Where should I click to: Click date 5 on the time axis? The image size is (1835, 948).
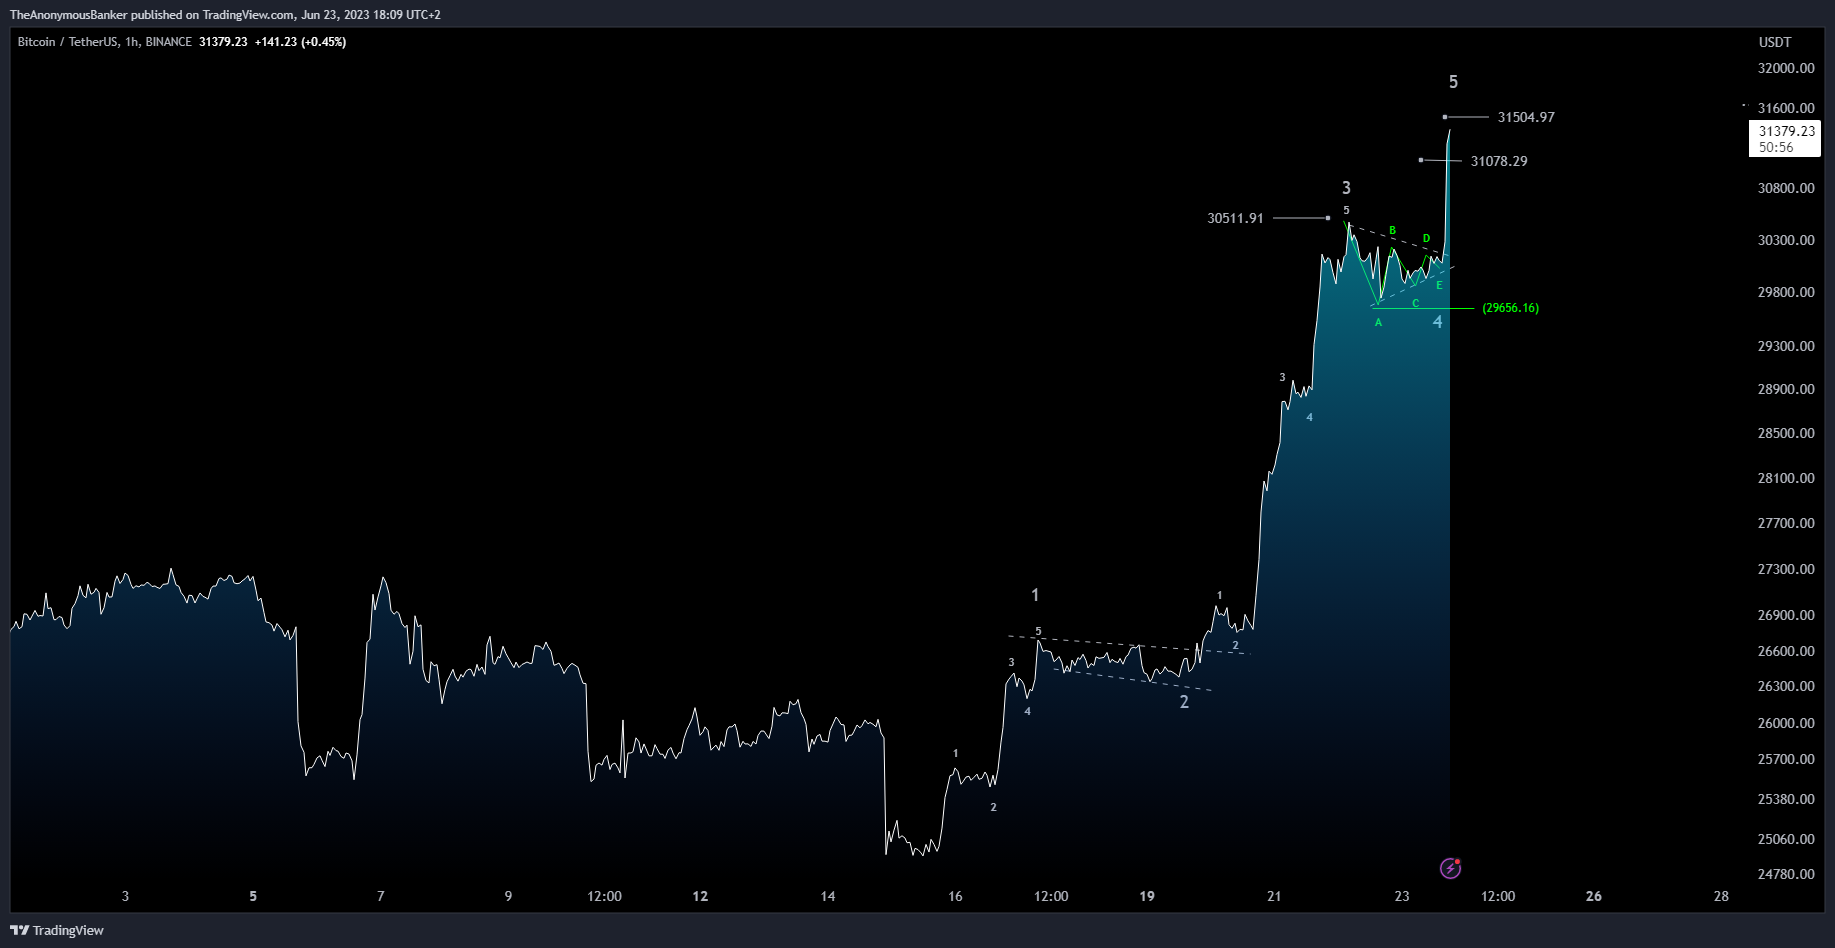(x=253, y=896)
